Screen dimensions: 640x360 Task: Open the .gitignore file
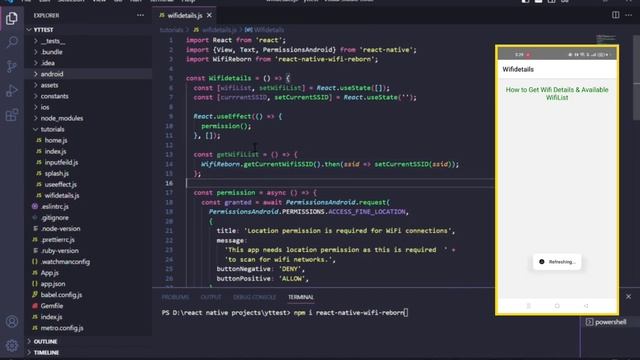pyautogui.click(x=88, y=218)
